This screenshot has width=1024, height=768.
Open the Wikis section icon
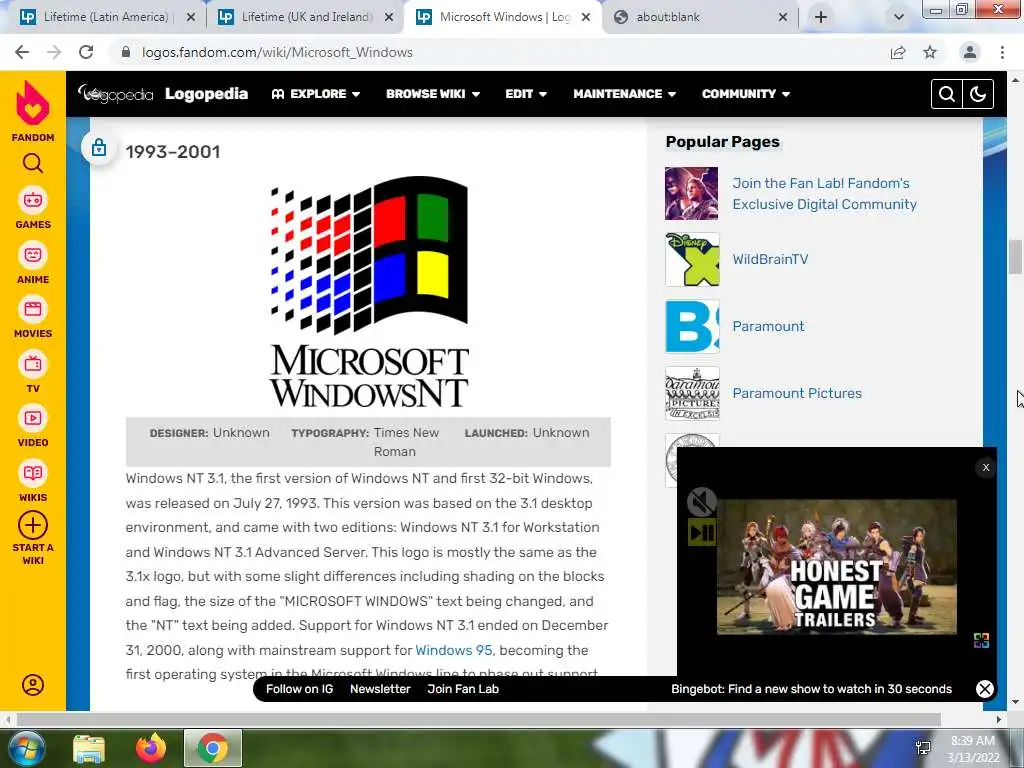point(33,473)
